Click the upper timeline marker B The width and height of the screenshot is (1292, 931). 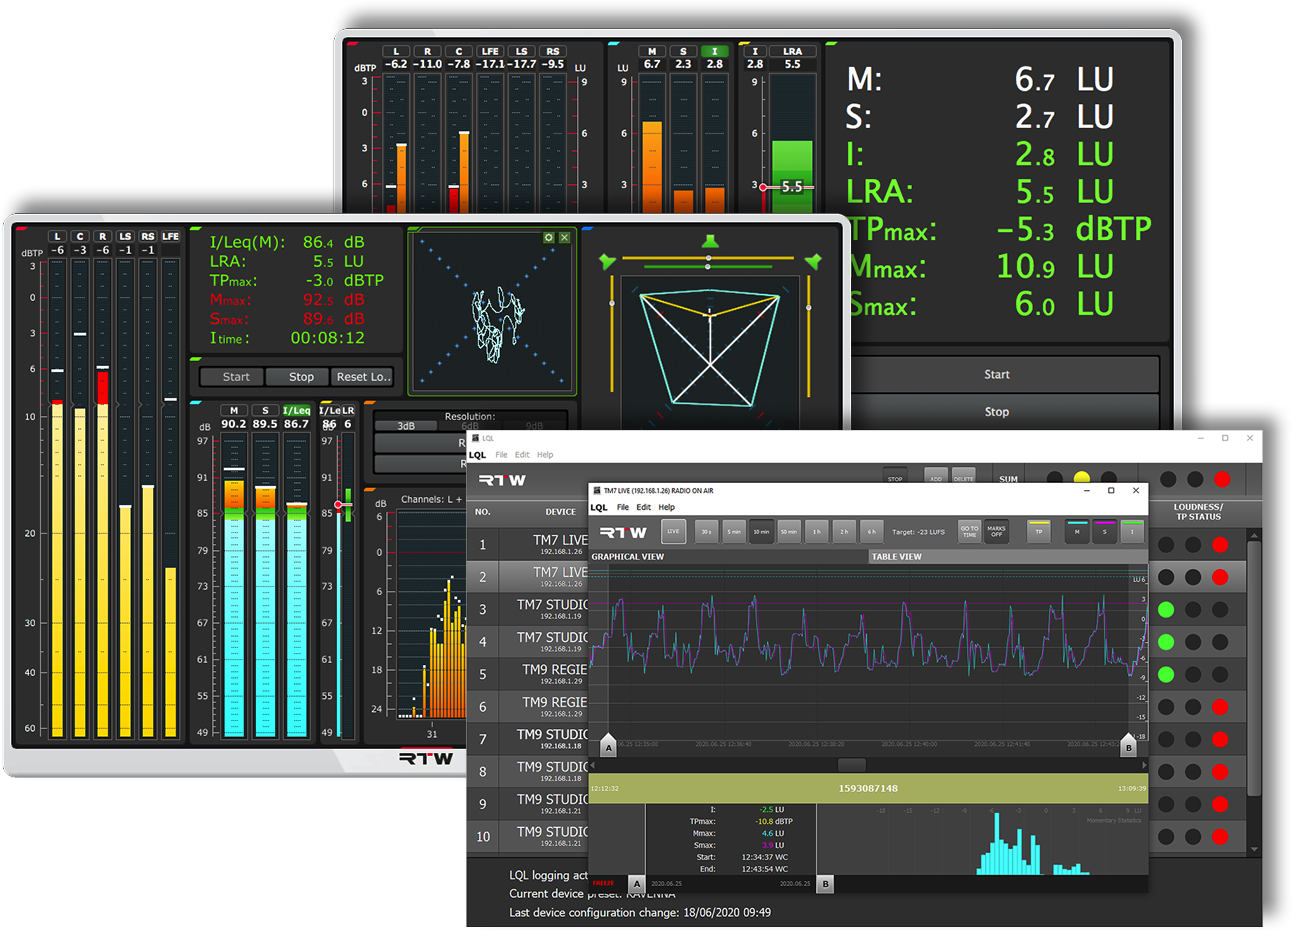coord(1129,746)
